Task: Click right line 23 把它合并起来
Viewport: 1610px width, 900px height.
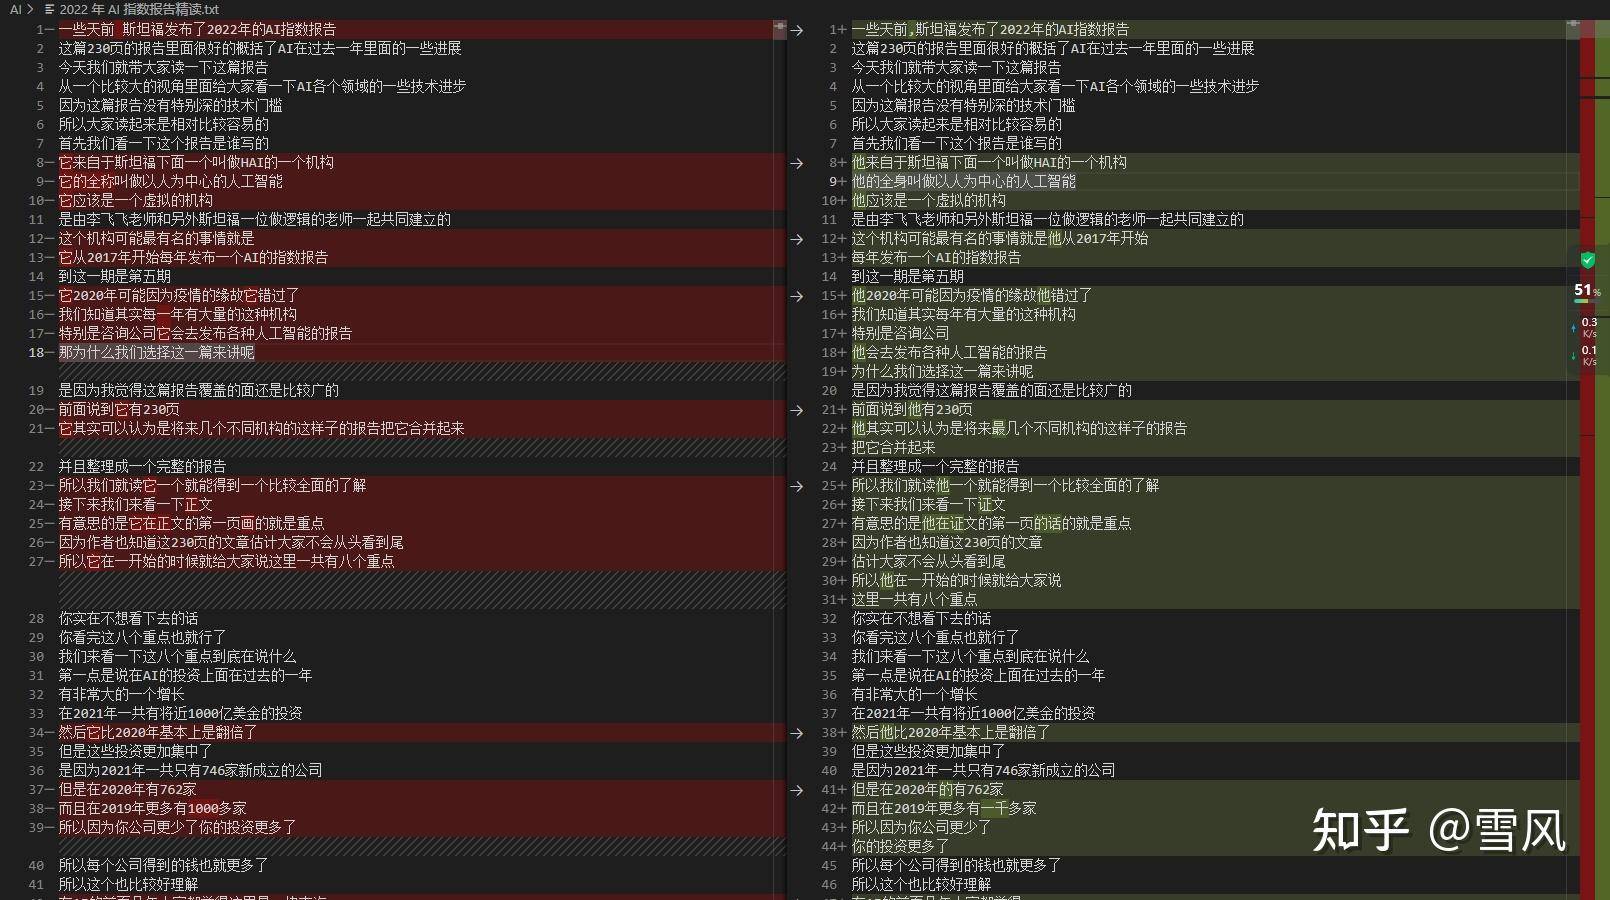Action: [x=893, y=448]
